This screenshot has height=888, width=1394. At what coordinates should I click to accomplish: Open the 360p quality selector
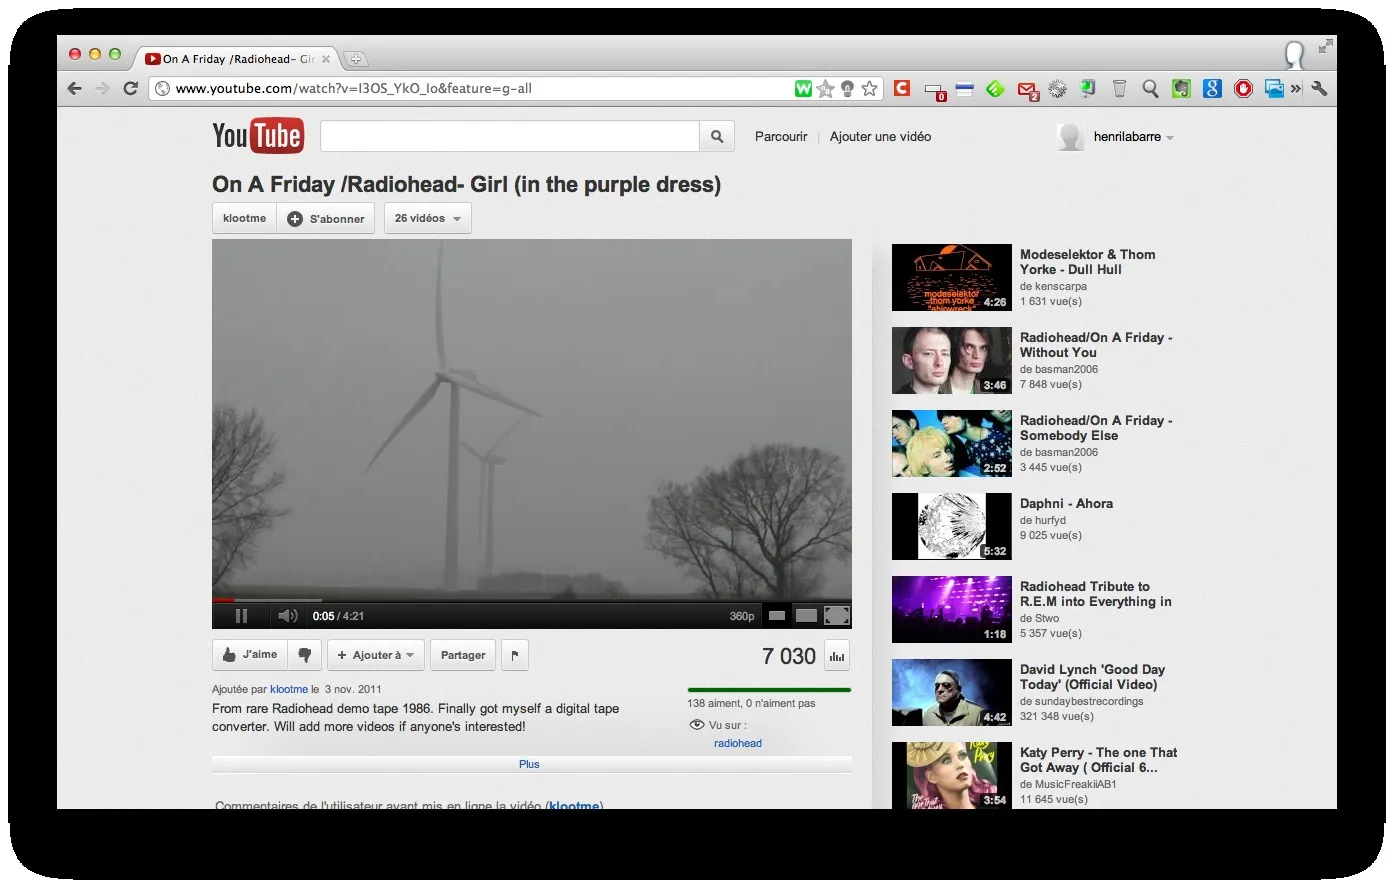pos(742,616)
